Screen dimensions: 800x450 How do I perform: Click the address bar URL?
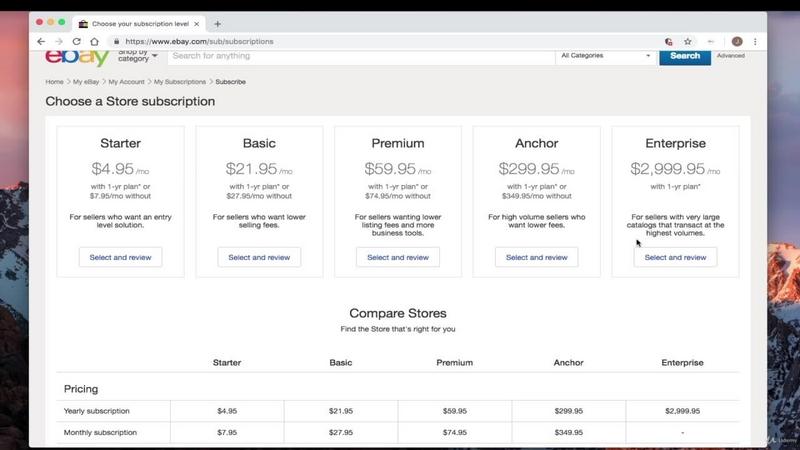click(199, 41)
